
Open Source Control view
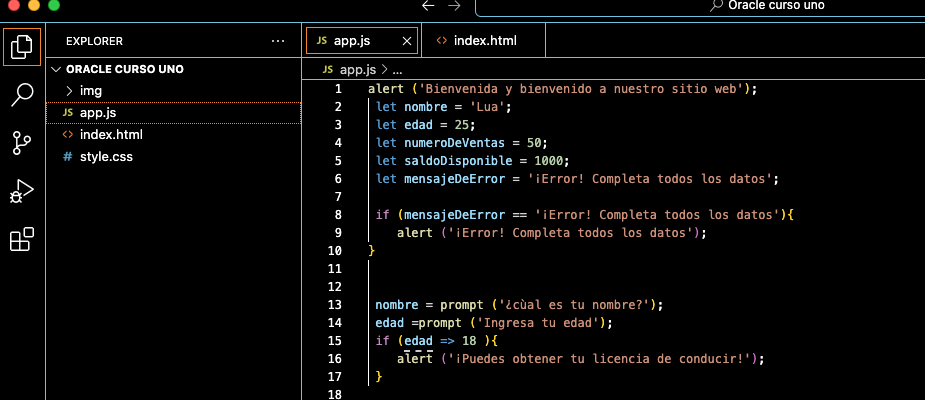[x=22, y=143]
